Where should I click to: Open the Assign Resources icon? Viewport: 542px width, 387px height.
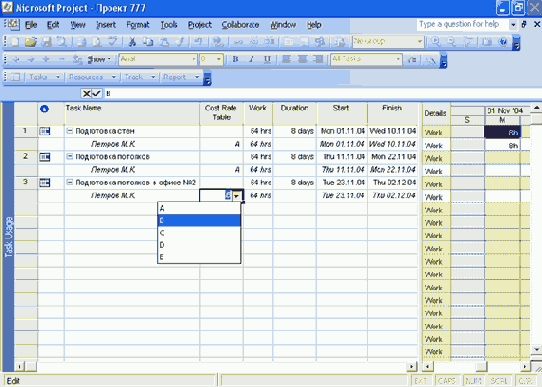pyautogui.click(x=320, y=42)
